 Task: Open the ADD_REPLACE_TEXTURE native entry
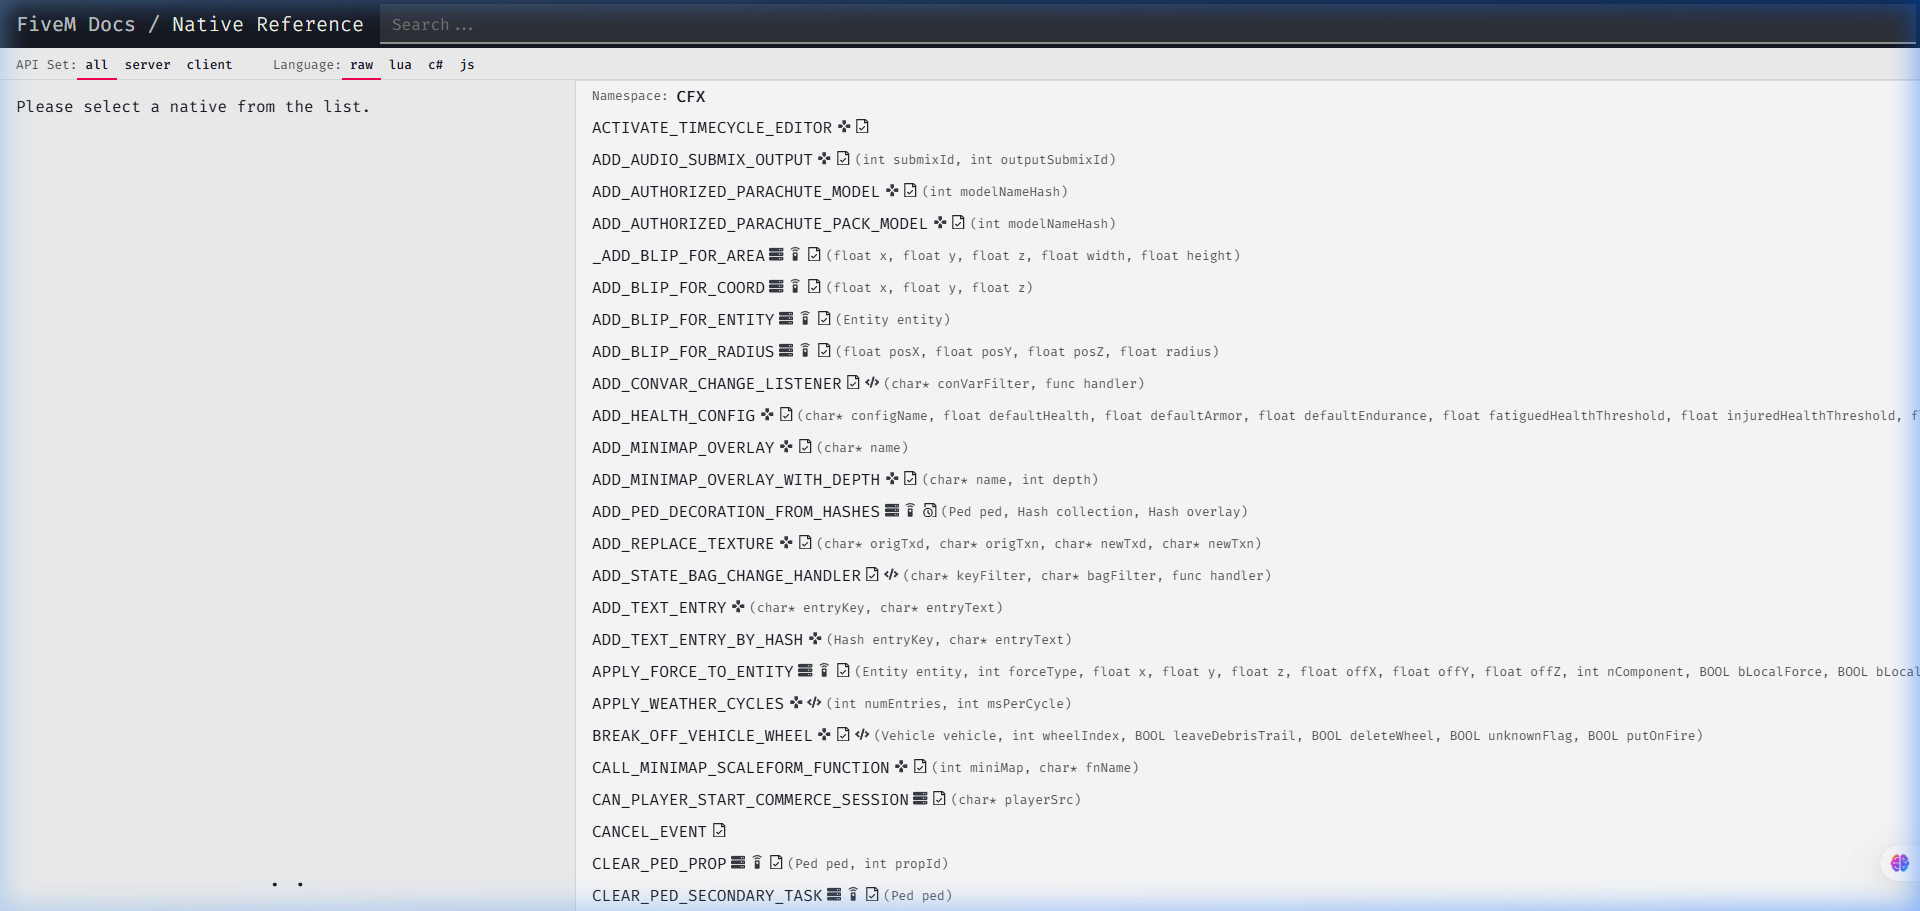tap(683, 544)
